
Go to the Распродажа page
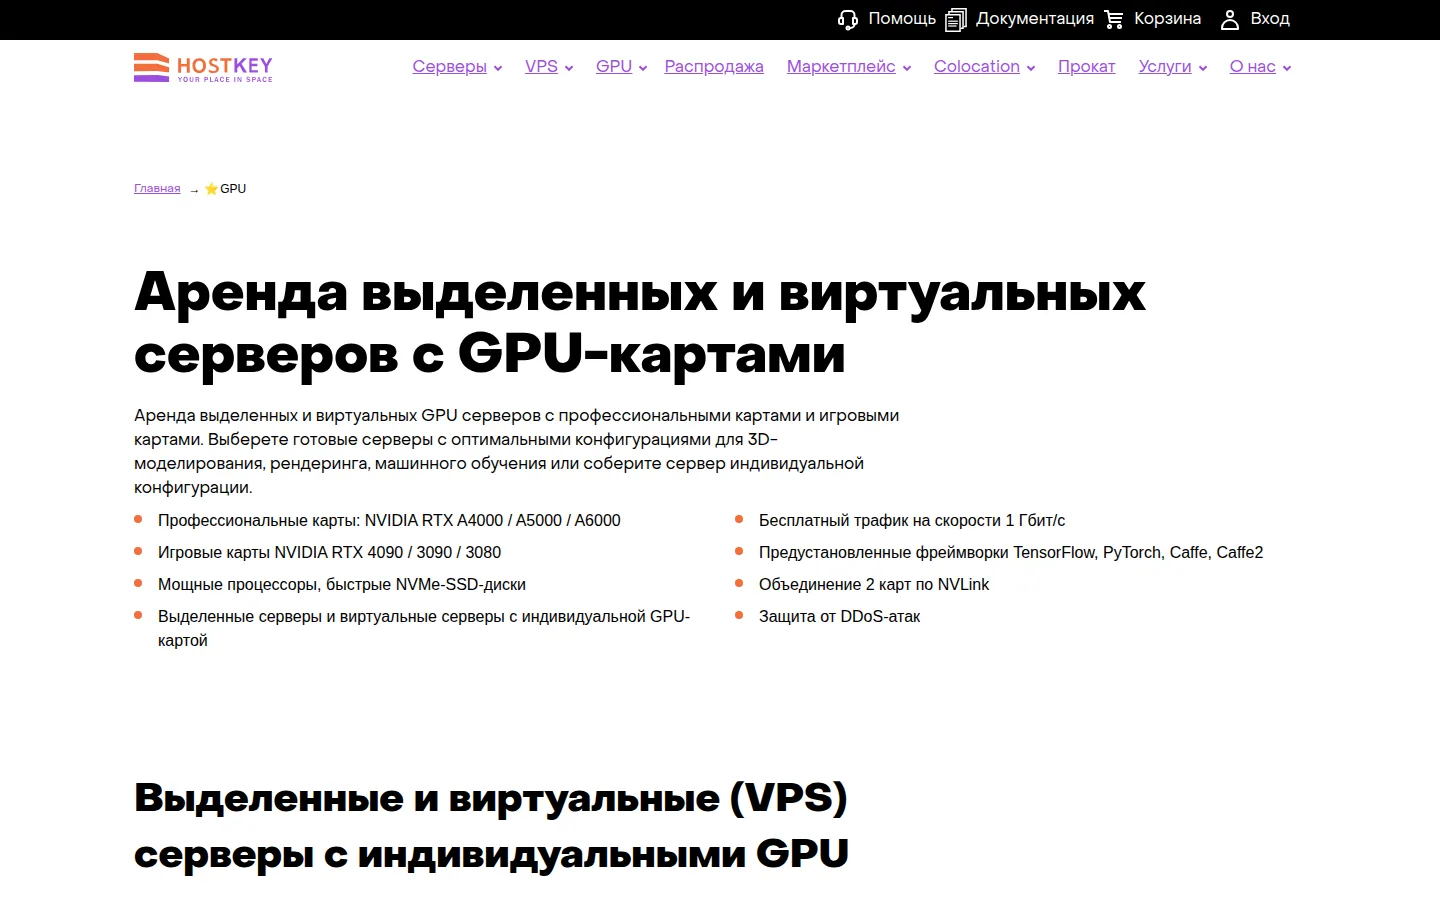pos(714,67)
